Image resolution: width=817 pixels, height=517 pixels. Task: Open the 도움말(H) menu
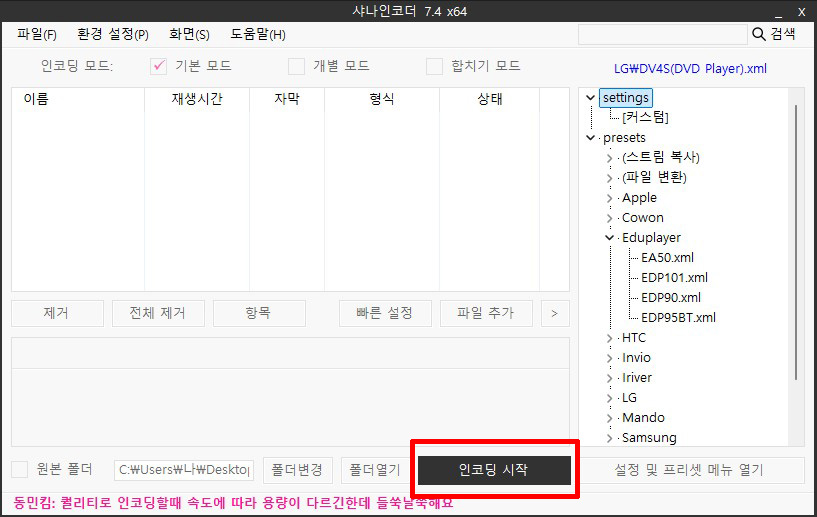pos(258,34)
